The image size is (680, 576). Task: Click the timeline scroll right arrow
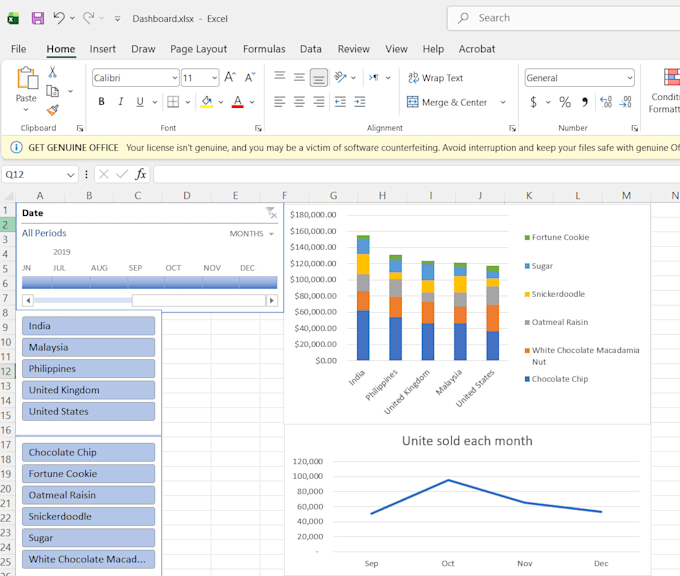[x=272, y=300]
